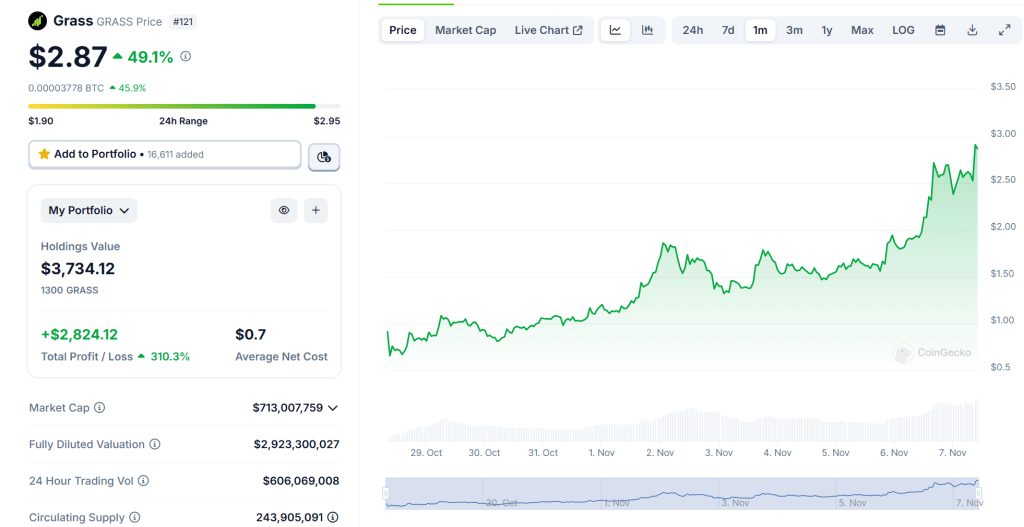Click the star icon in Add to Portfolio
This screenshot has height=527, width=1024.
coord(44,154)
